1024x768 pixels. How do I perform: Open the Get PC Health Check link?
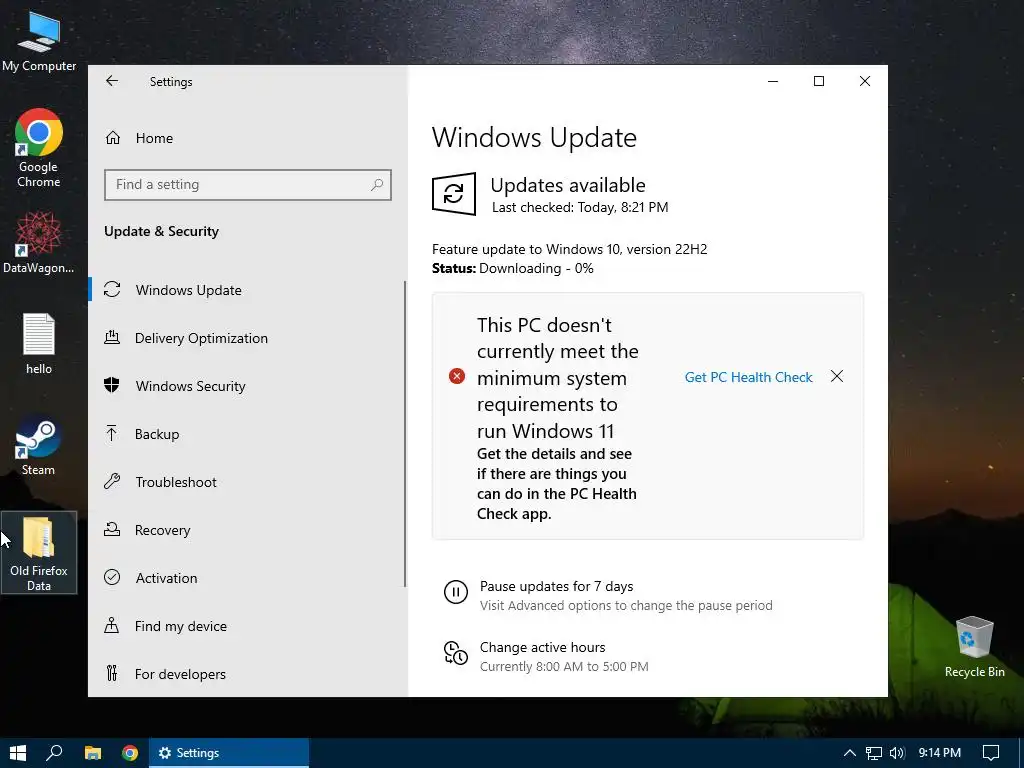point(748,377)
